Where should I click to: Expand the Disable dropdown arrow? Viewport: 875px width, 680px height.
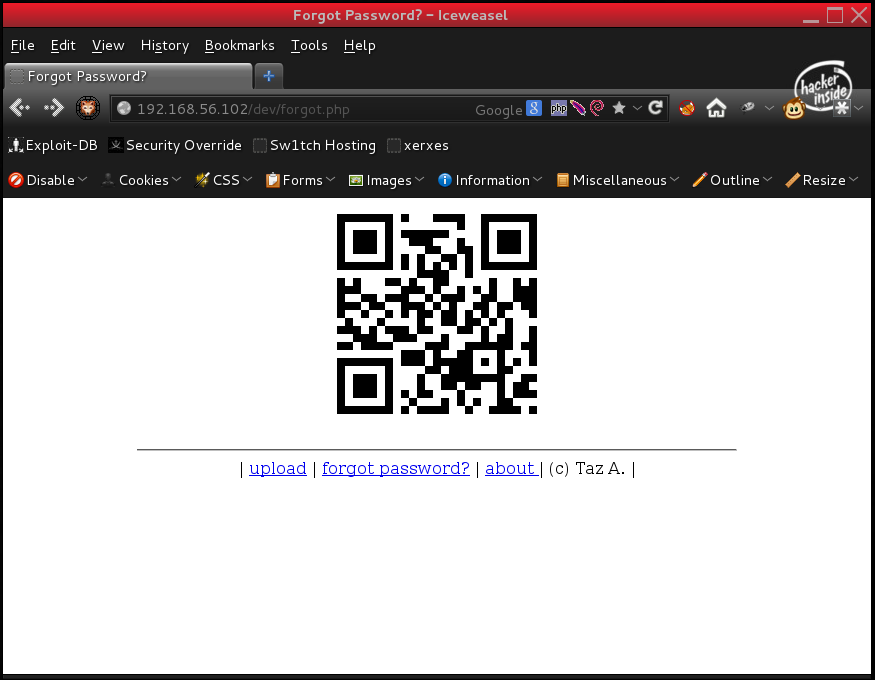83,180
